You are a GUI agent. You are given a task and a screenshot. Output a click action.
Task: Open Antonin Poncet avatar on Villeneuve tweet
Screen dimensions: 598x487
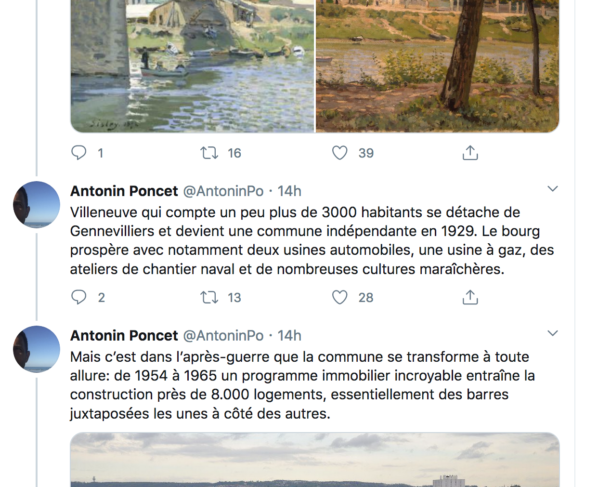37,204
